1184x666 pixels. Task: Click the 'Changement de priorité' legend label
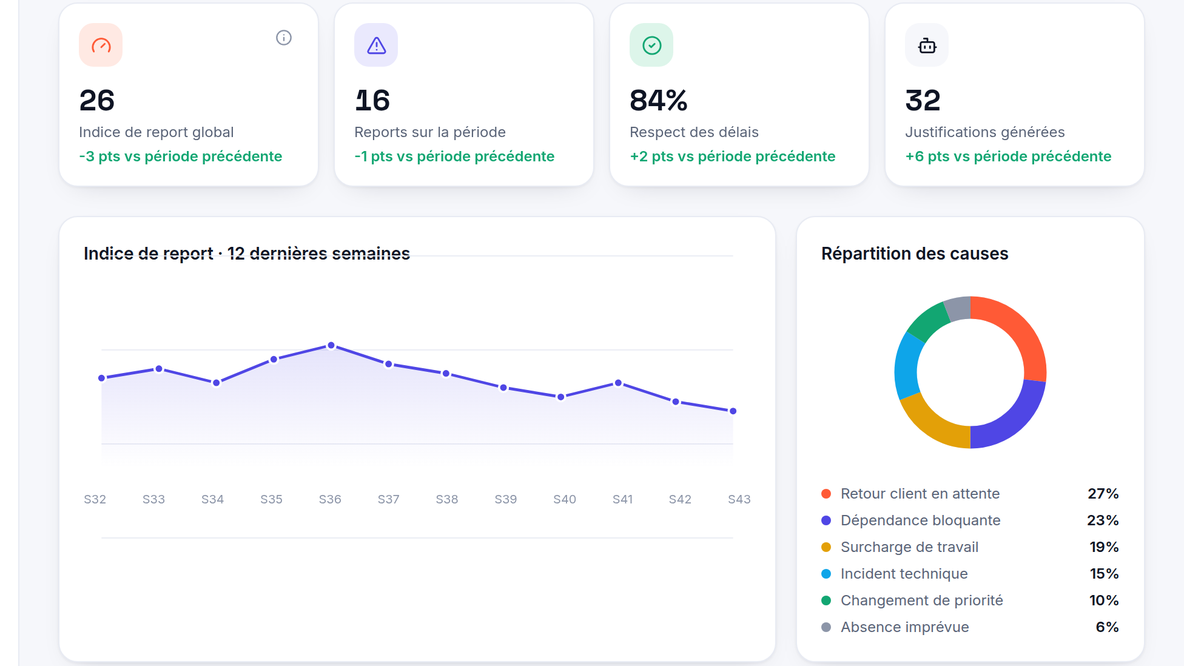922,600
